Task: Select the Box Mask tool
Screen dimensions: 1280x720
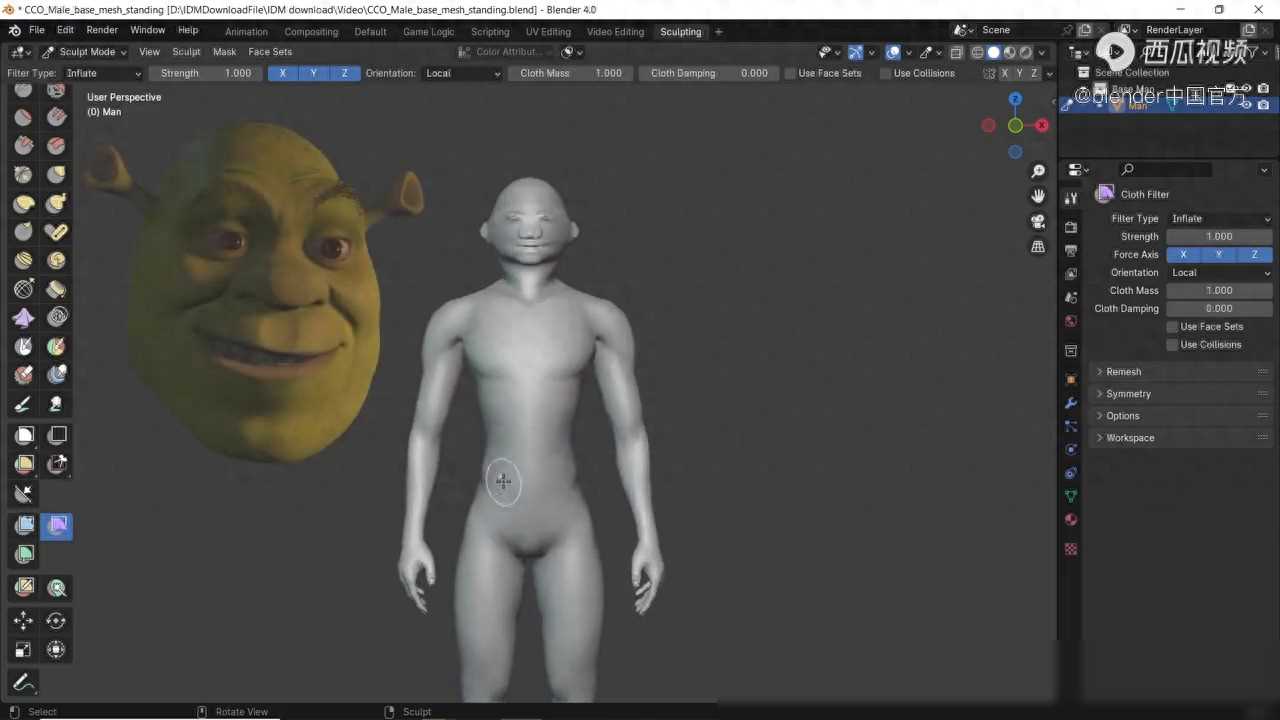Action: 24,435
